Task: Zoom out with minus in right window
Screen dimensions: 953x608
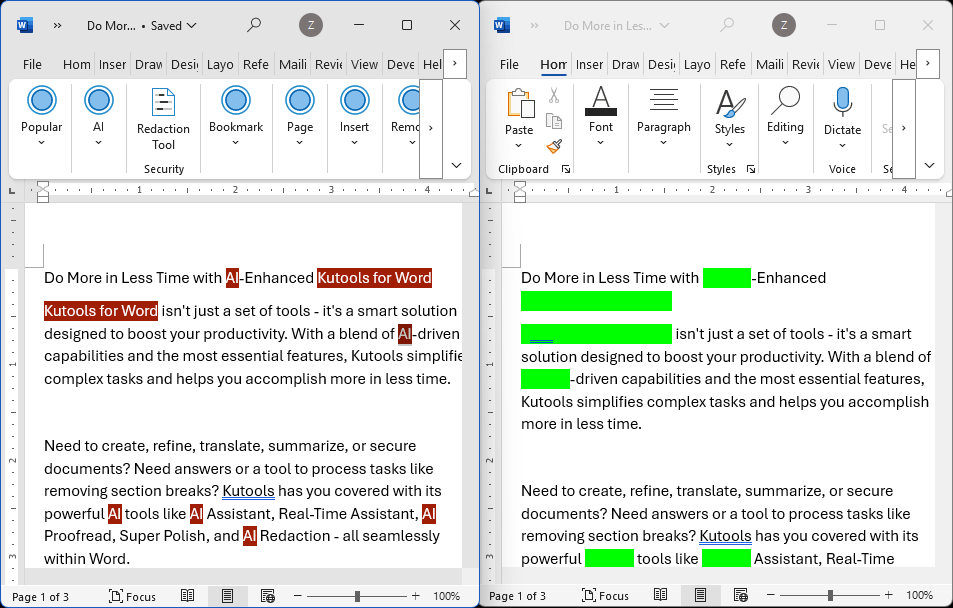Action: pyautogui.click(x=771, y=596)
